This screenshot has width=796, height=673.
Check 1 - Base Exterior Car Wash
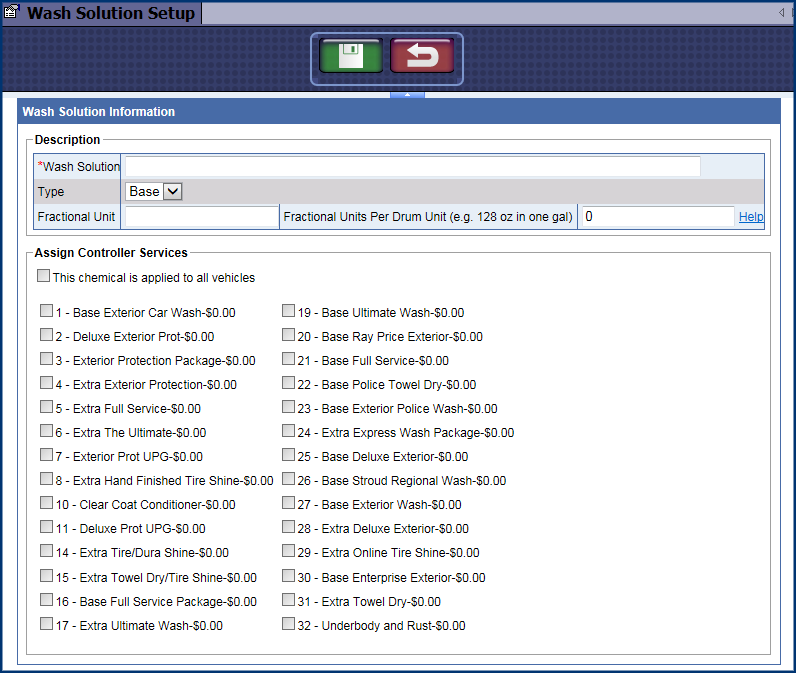click(x=47, y=312)
